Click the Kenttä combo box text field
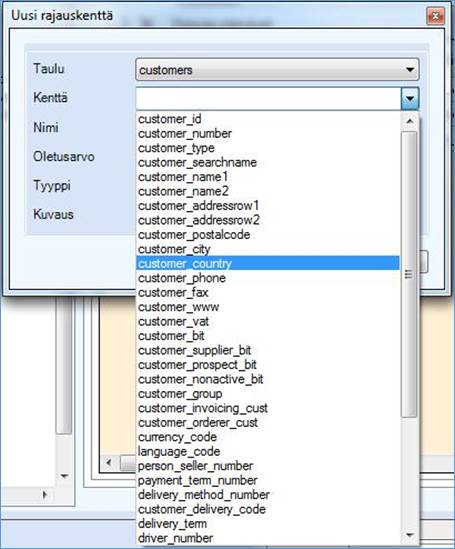The height and width of the screenshot is (549, 455). pos(268,99)
